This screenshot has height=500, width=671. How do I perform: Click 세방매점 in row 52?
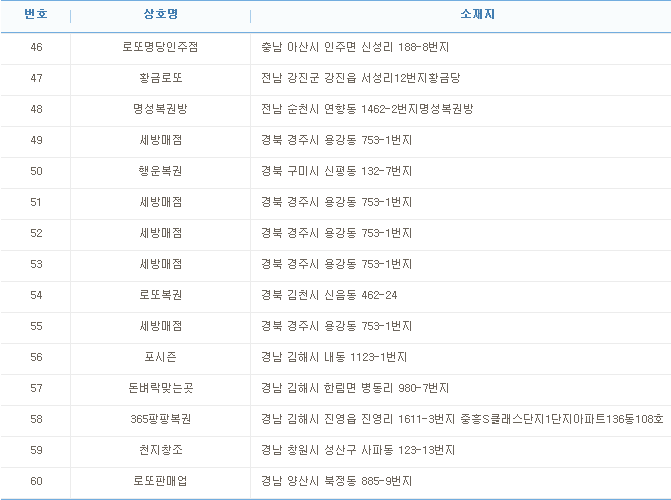click(x=160, y=233)
